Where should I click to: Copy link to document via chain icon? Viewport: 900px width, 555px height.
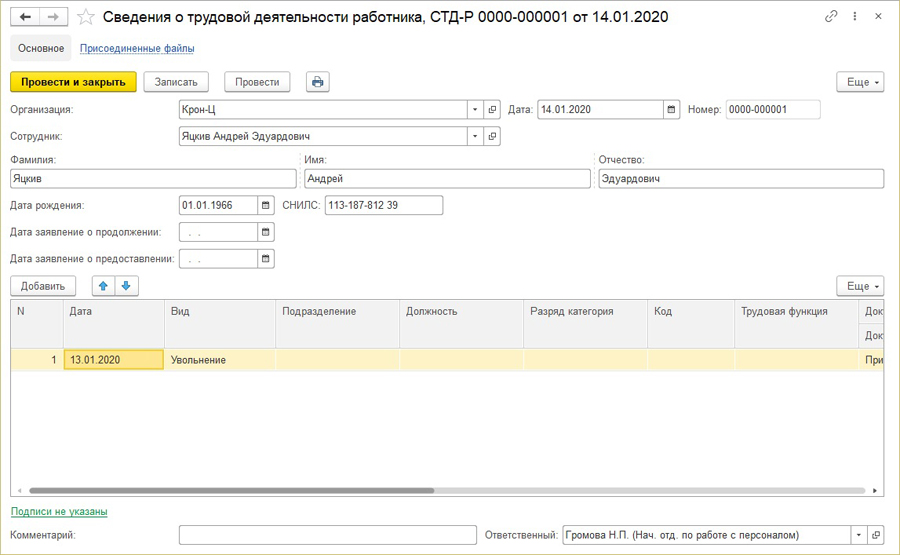click(x=831, y=16)
